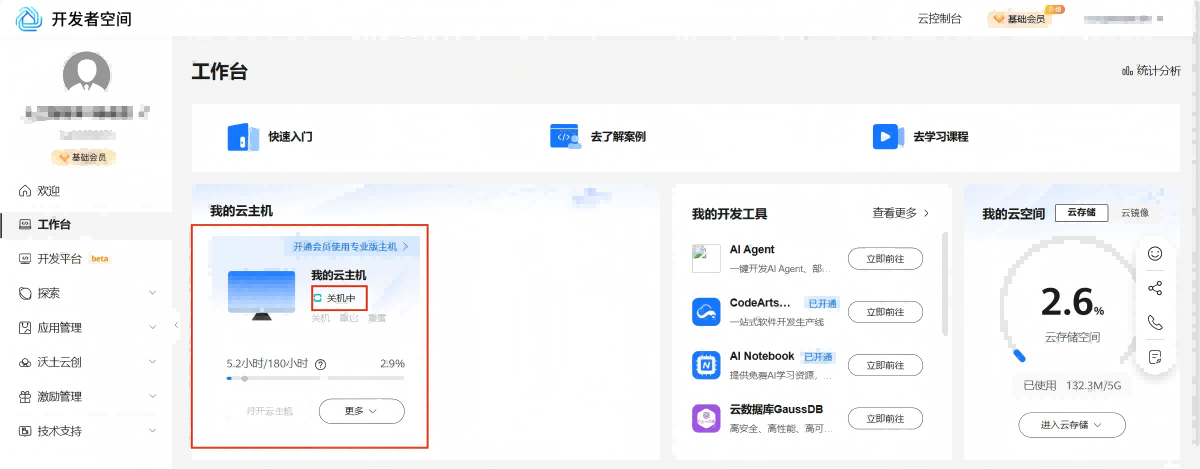Click the cloud host usage progress bar
Image resolution: width=1200 pixels, height=469 pixels.
(x=315, y=378)
